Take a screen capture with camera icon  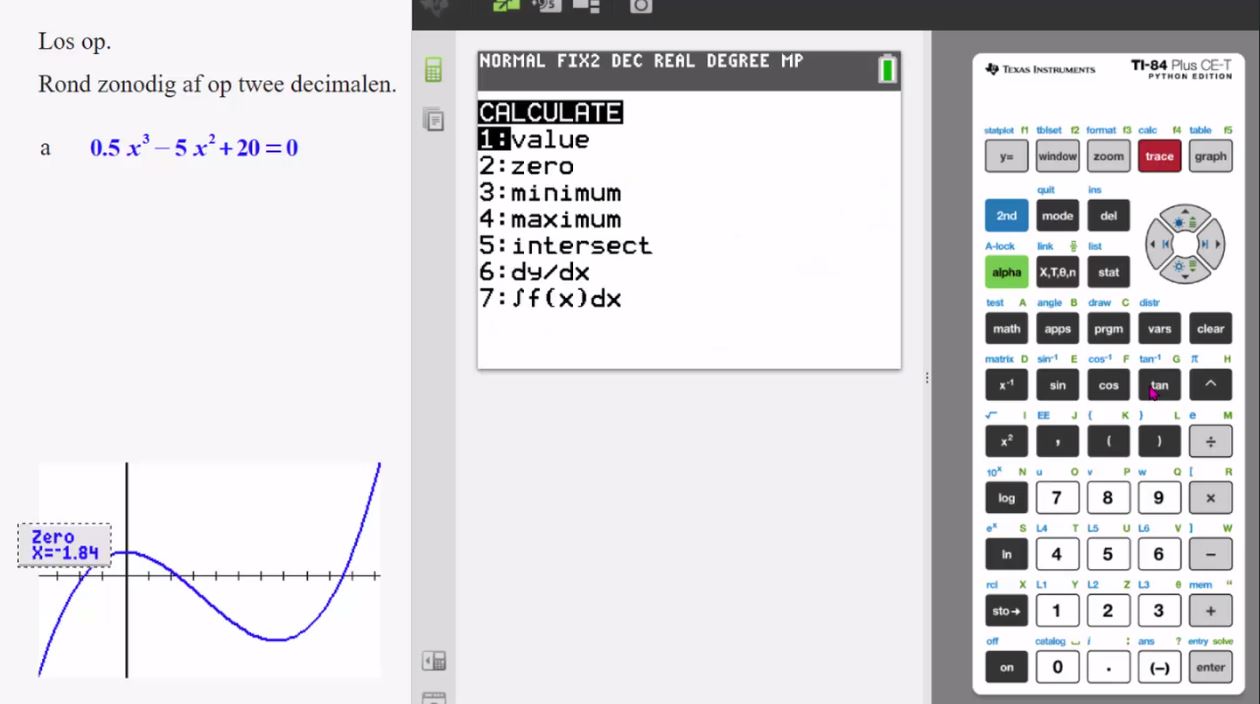pos(640,6)
